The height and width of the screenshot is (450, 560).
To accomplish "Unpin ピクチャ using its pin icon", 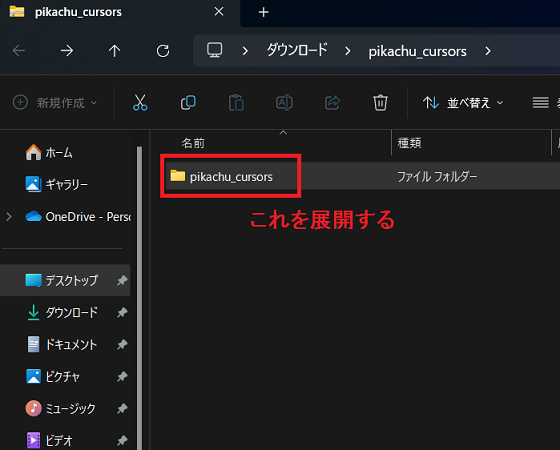I will pyautogui.click(x=122, y=376).
